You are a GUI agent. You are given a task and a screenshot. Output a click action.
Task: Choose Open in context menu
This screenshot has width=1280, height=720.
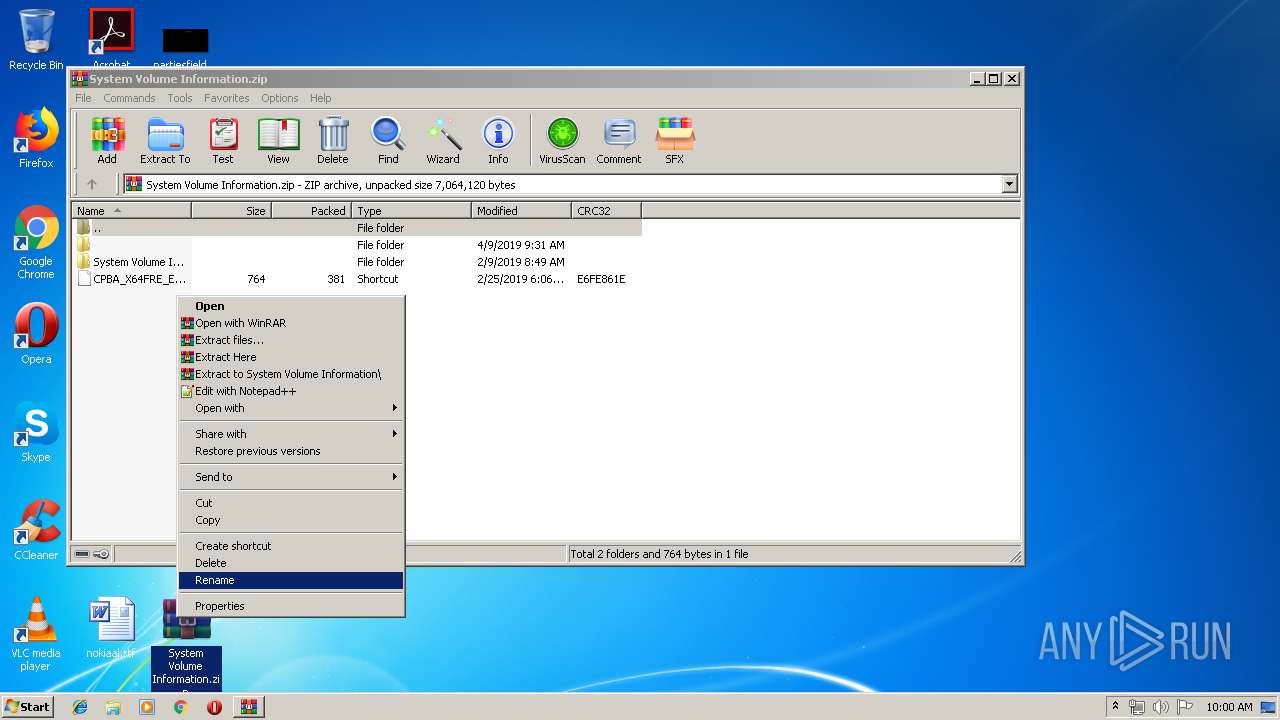click(x=290, y=306)
